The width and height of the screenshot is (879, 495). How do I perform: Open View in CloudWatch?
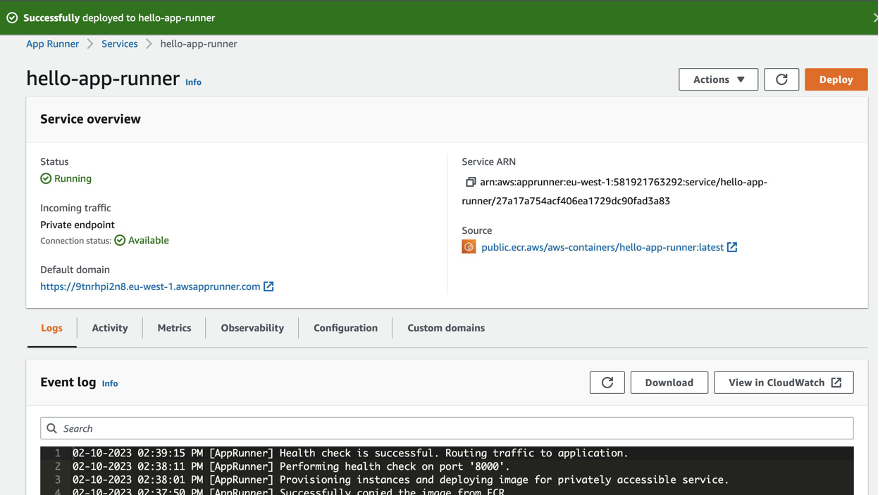coord(784,382)
